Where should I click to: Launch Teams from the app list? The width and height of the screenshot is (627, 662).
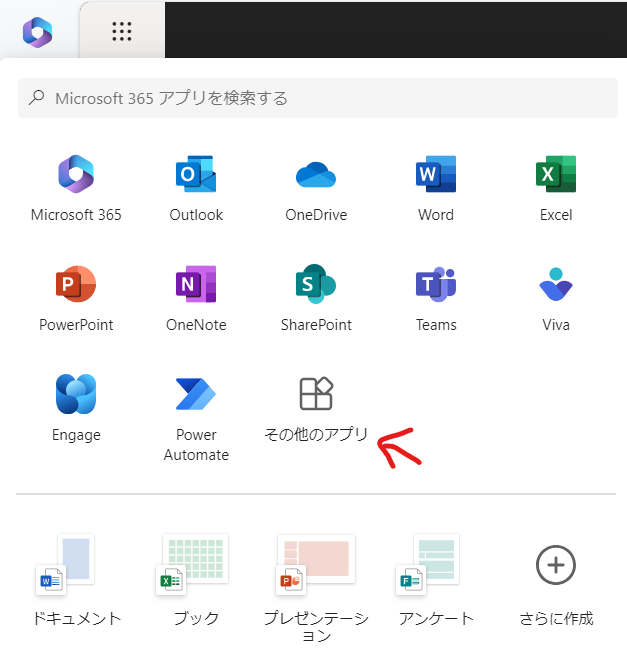point(436,298)
